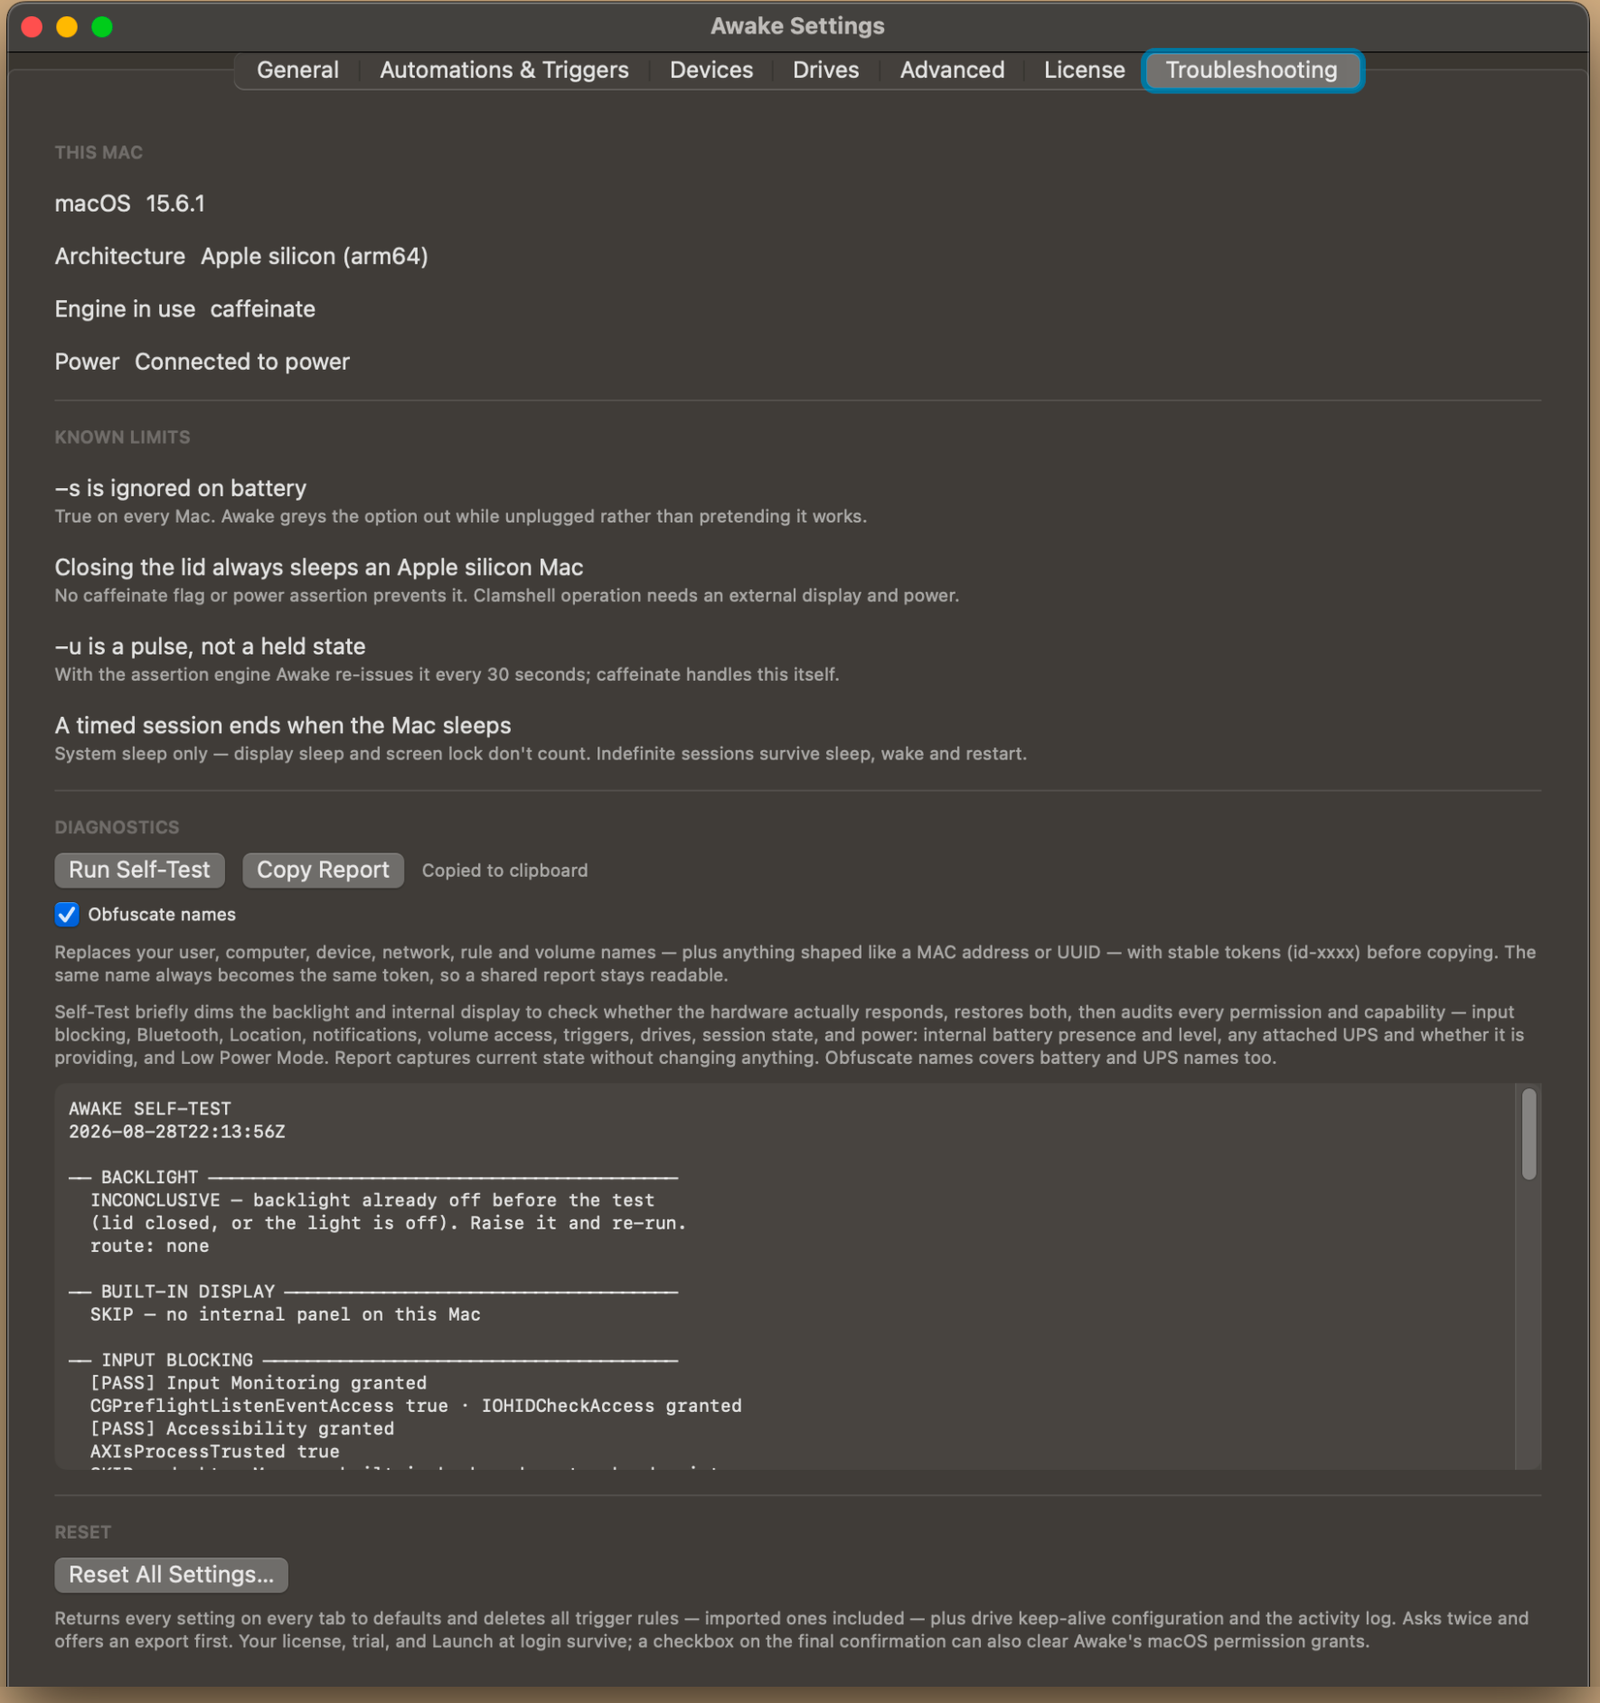Click the RESET section label
The height and width of the screenshot is (1703, 1600).
point(83,1532)
